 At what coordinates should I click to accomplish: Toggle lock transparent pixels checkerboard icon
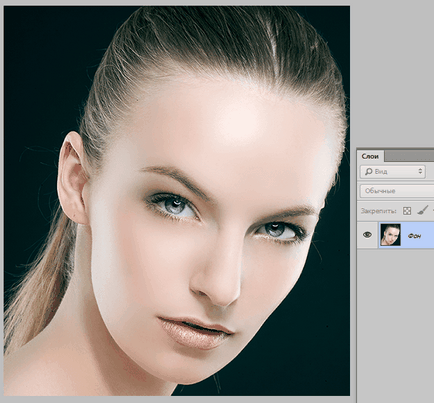tap(407, 211)
